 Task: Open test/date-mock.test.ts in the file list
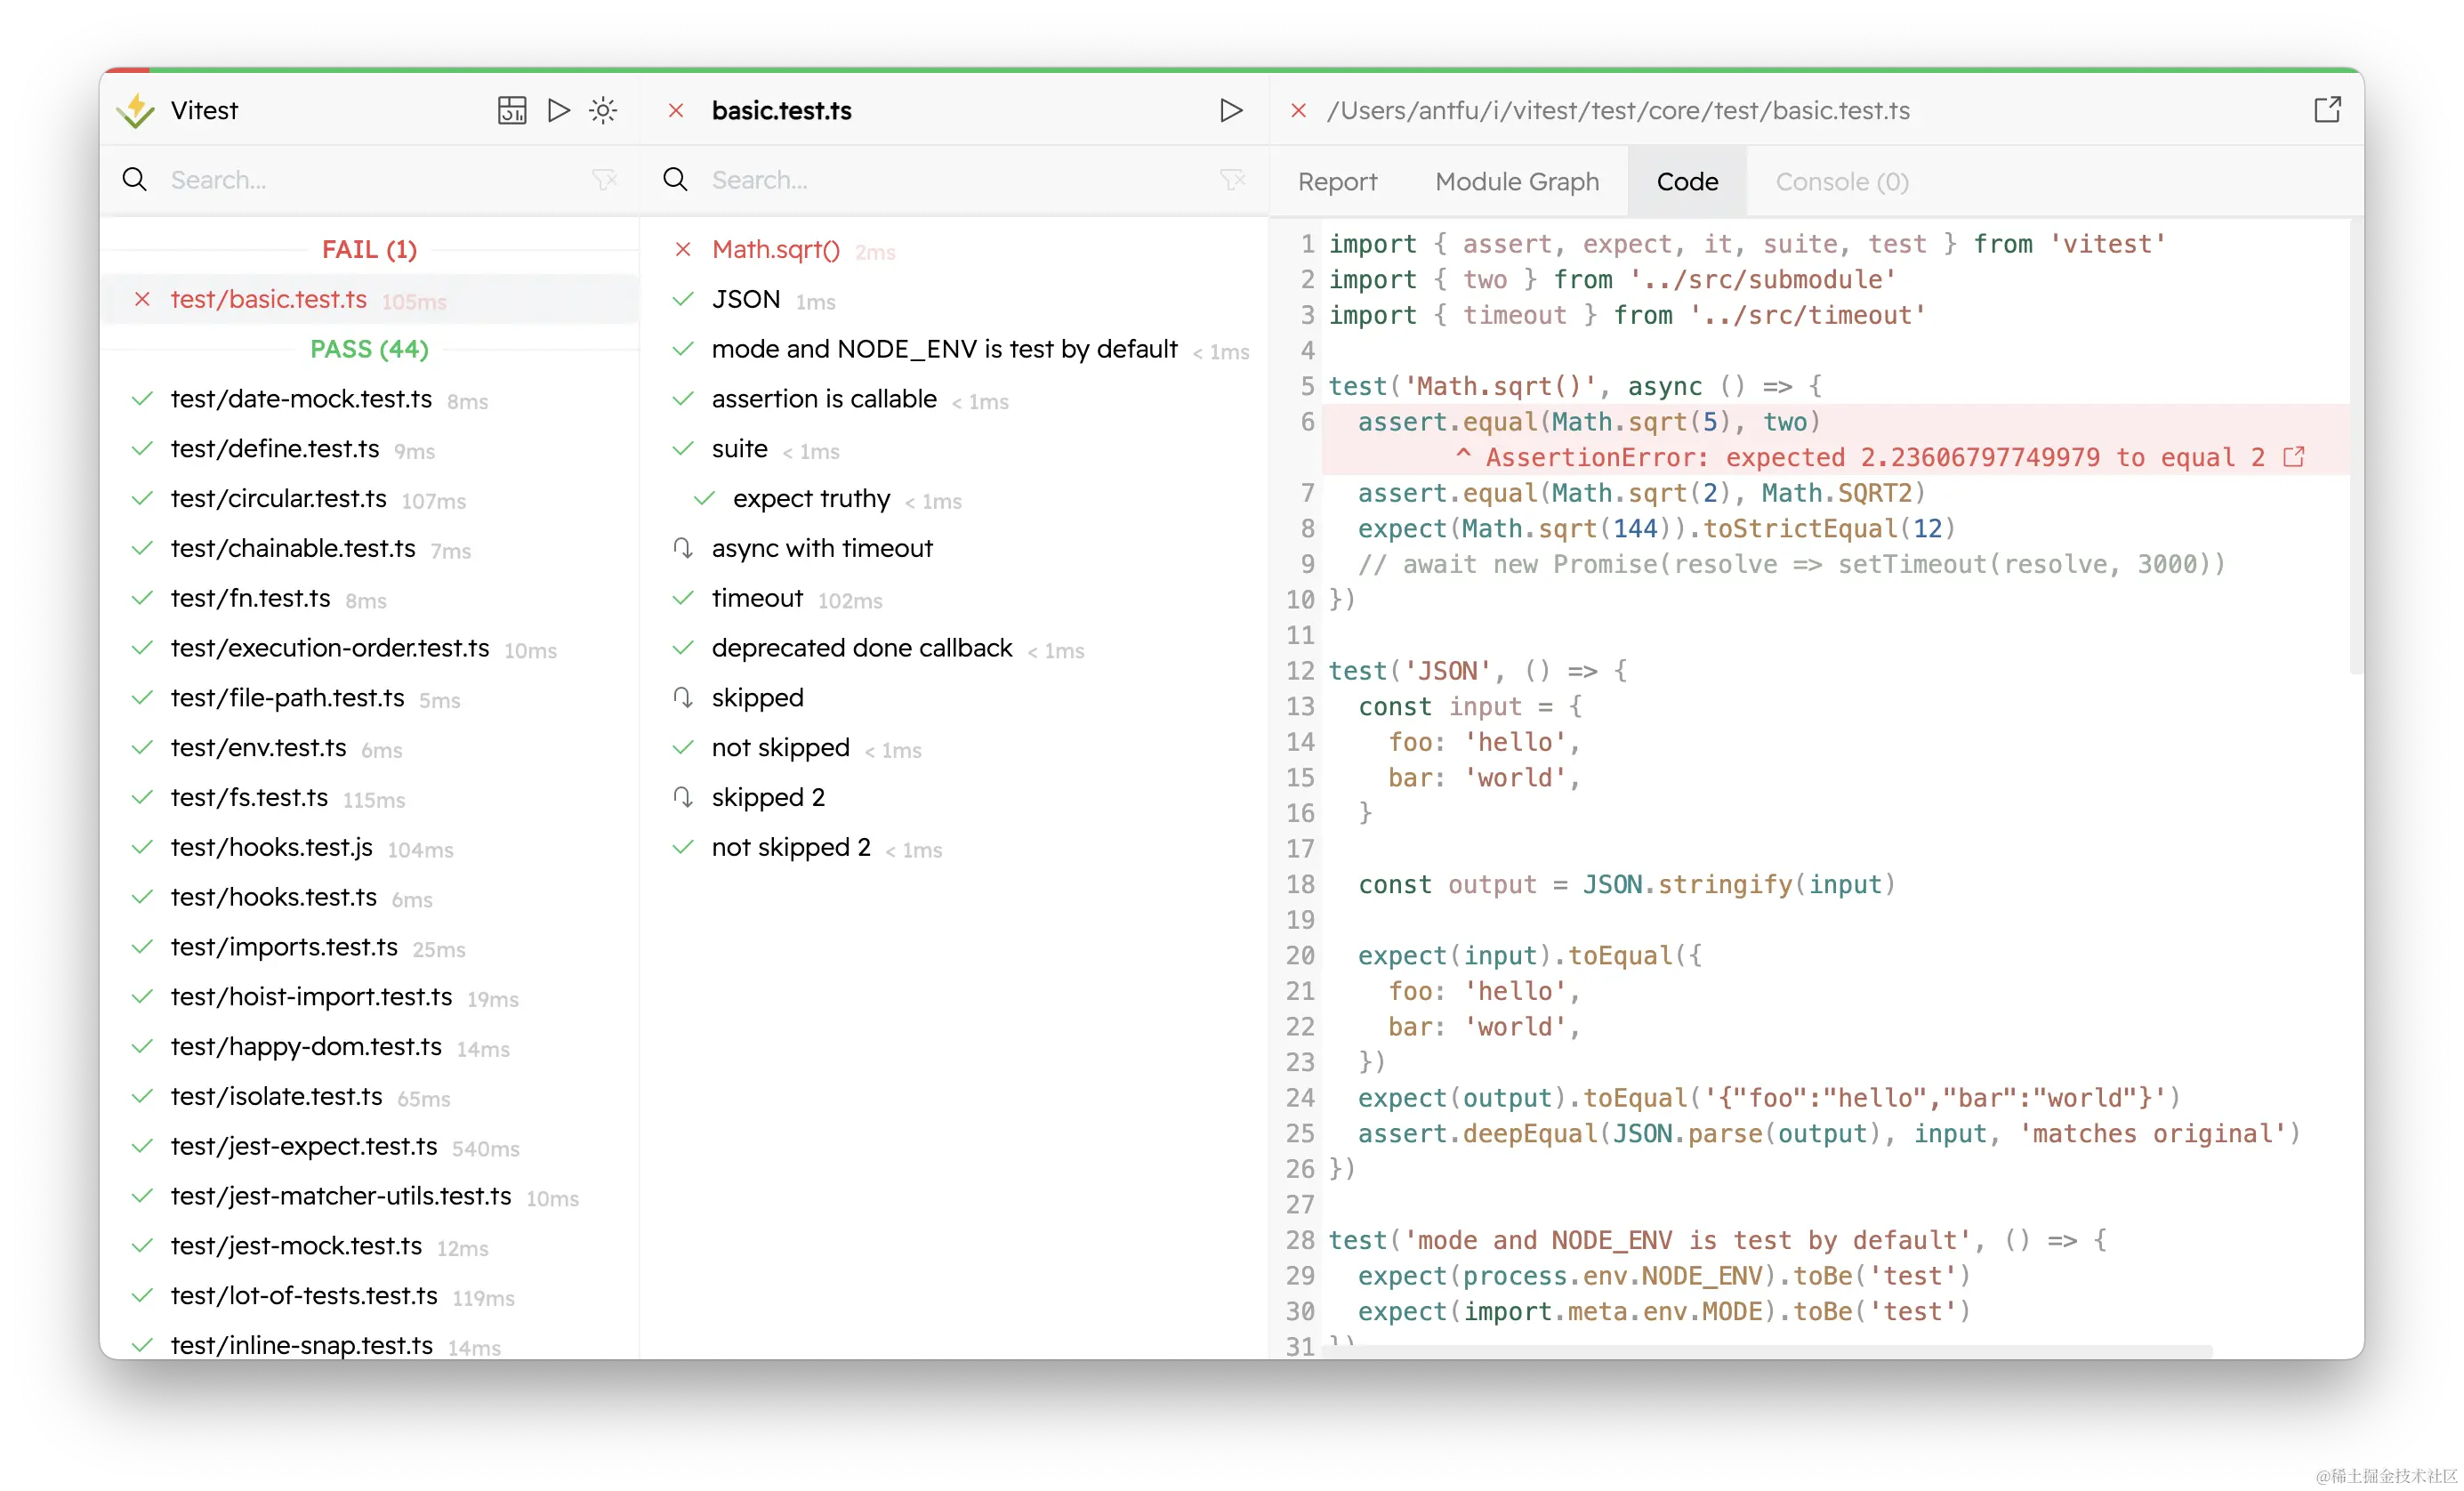click(x=370, y=399)
